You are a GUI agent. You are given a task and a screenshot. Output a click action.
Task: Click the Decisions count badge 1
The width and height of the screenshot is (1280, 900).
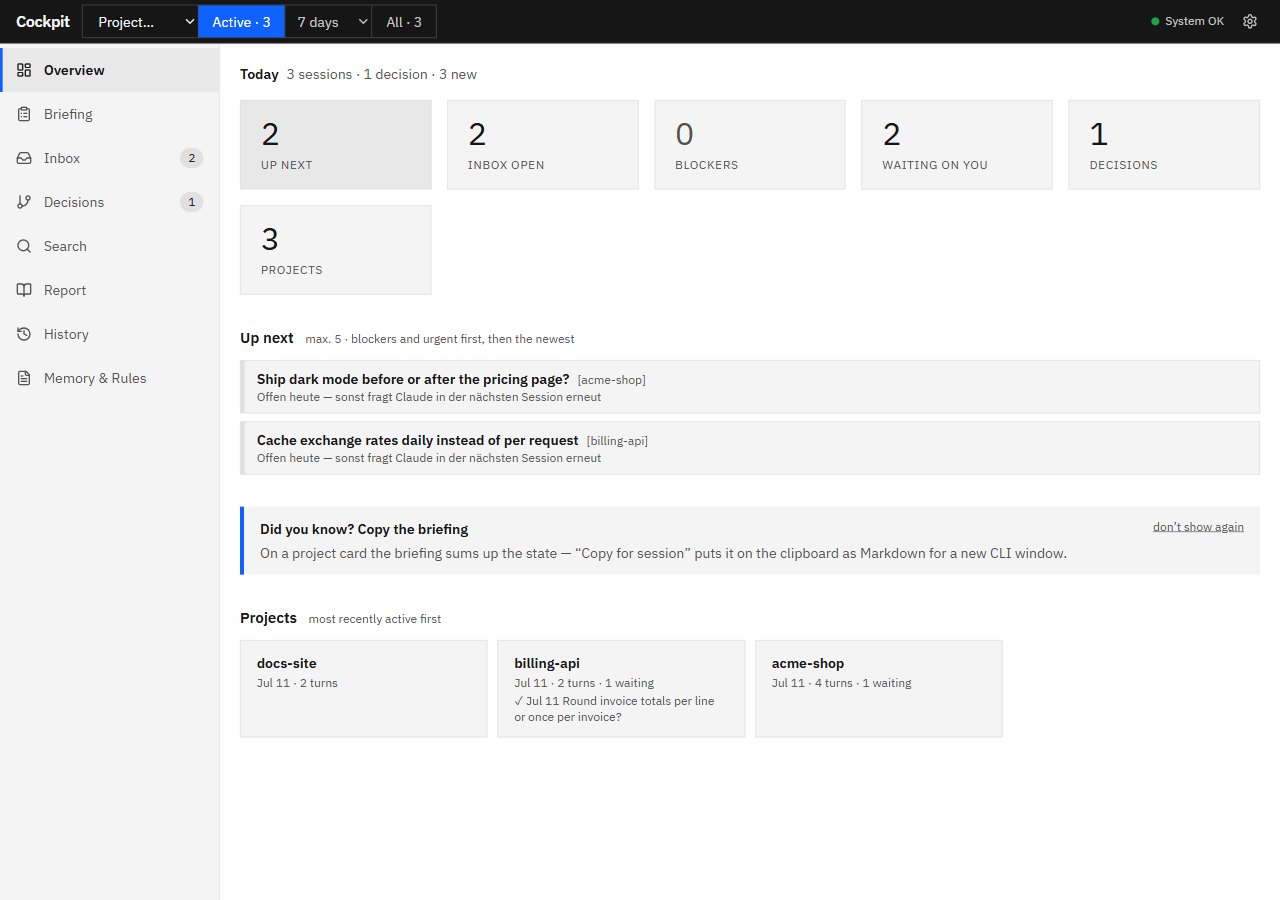click(191, 202)
